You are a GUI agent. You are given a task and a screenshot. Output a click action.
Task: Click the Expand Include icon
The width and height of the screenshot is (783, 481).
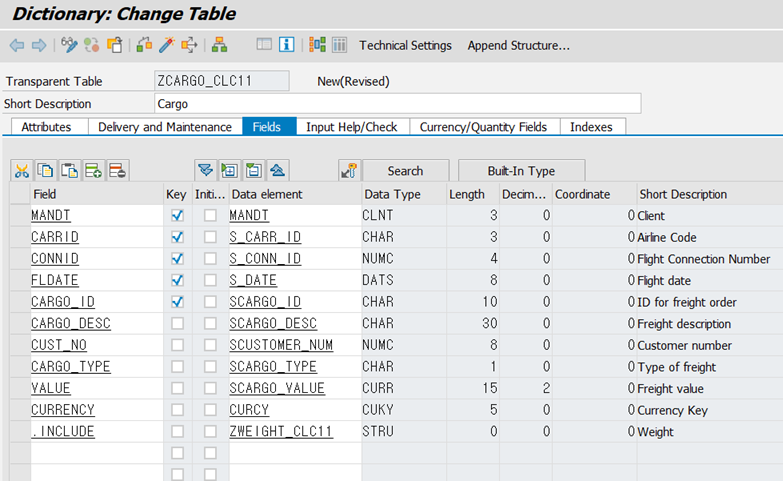pos(205,171)
